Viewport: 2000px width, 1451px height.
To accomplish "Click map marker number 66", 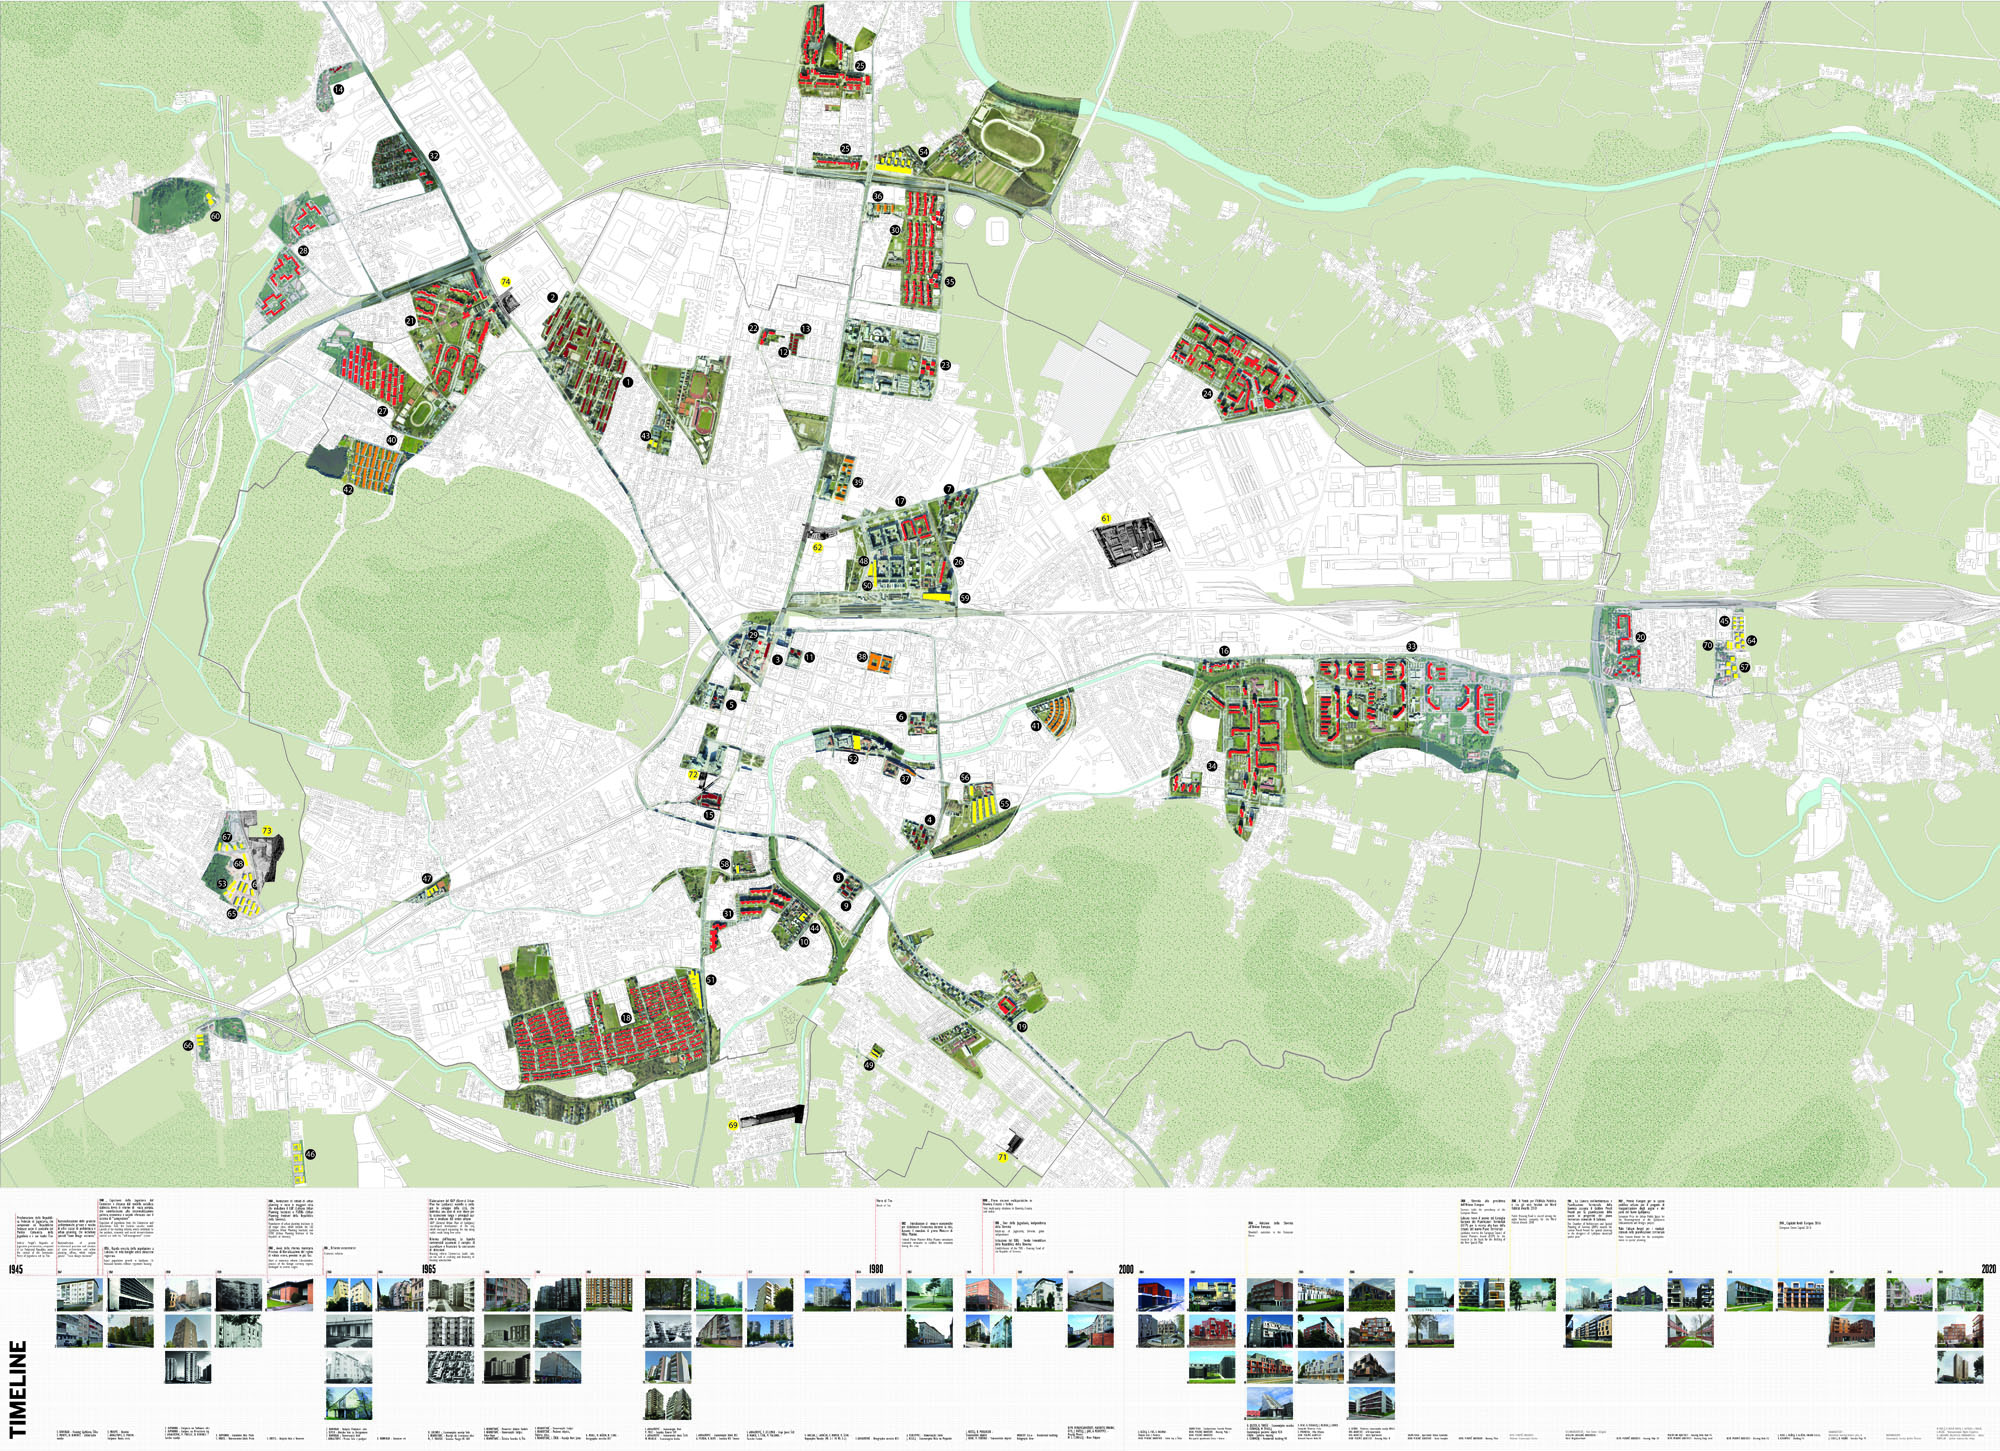I will (x=188, y=1045).
